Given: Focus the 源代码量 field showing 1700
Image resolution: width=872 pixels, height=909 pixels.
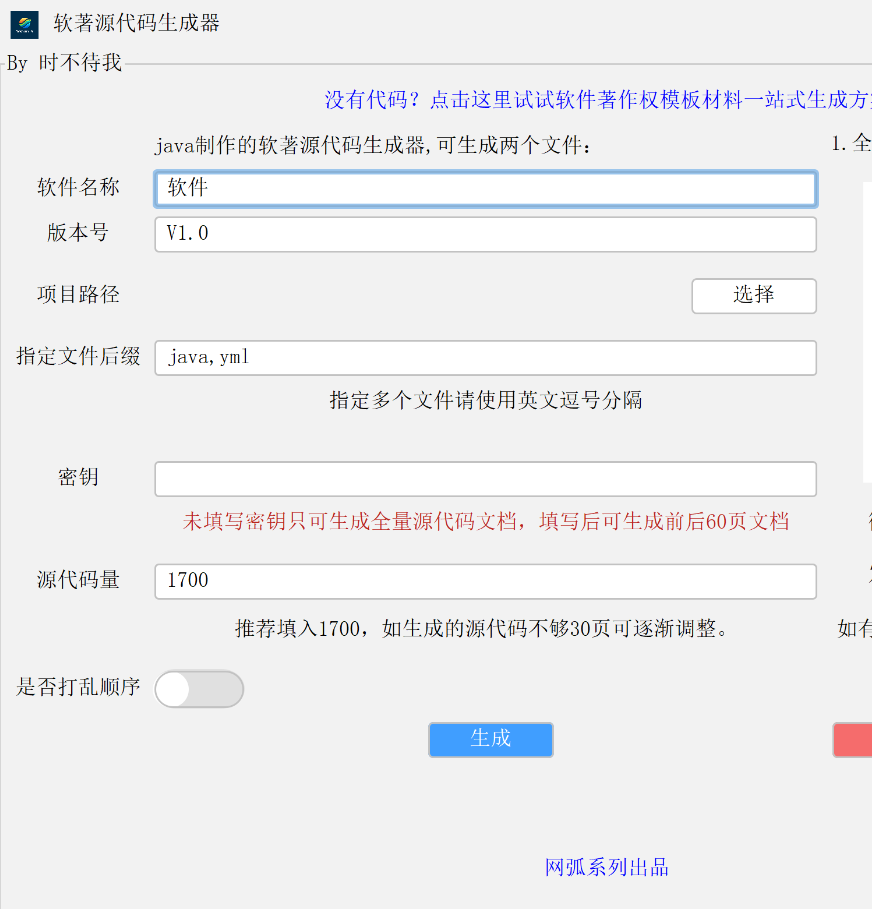Looking at the screenshot, I should click(485, 581).
